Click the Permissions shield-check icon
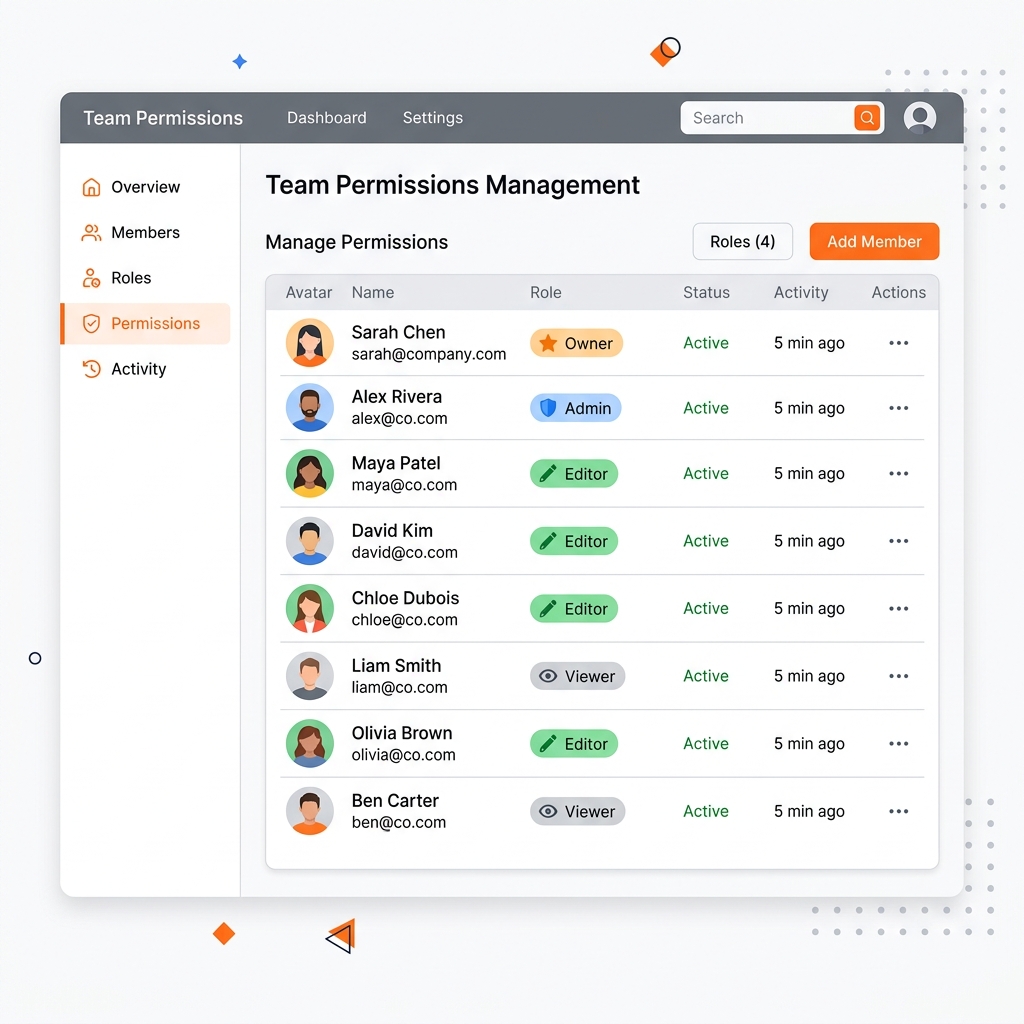Screen dimensions: 1024x1024 (91, 323)
